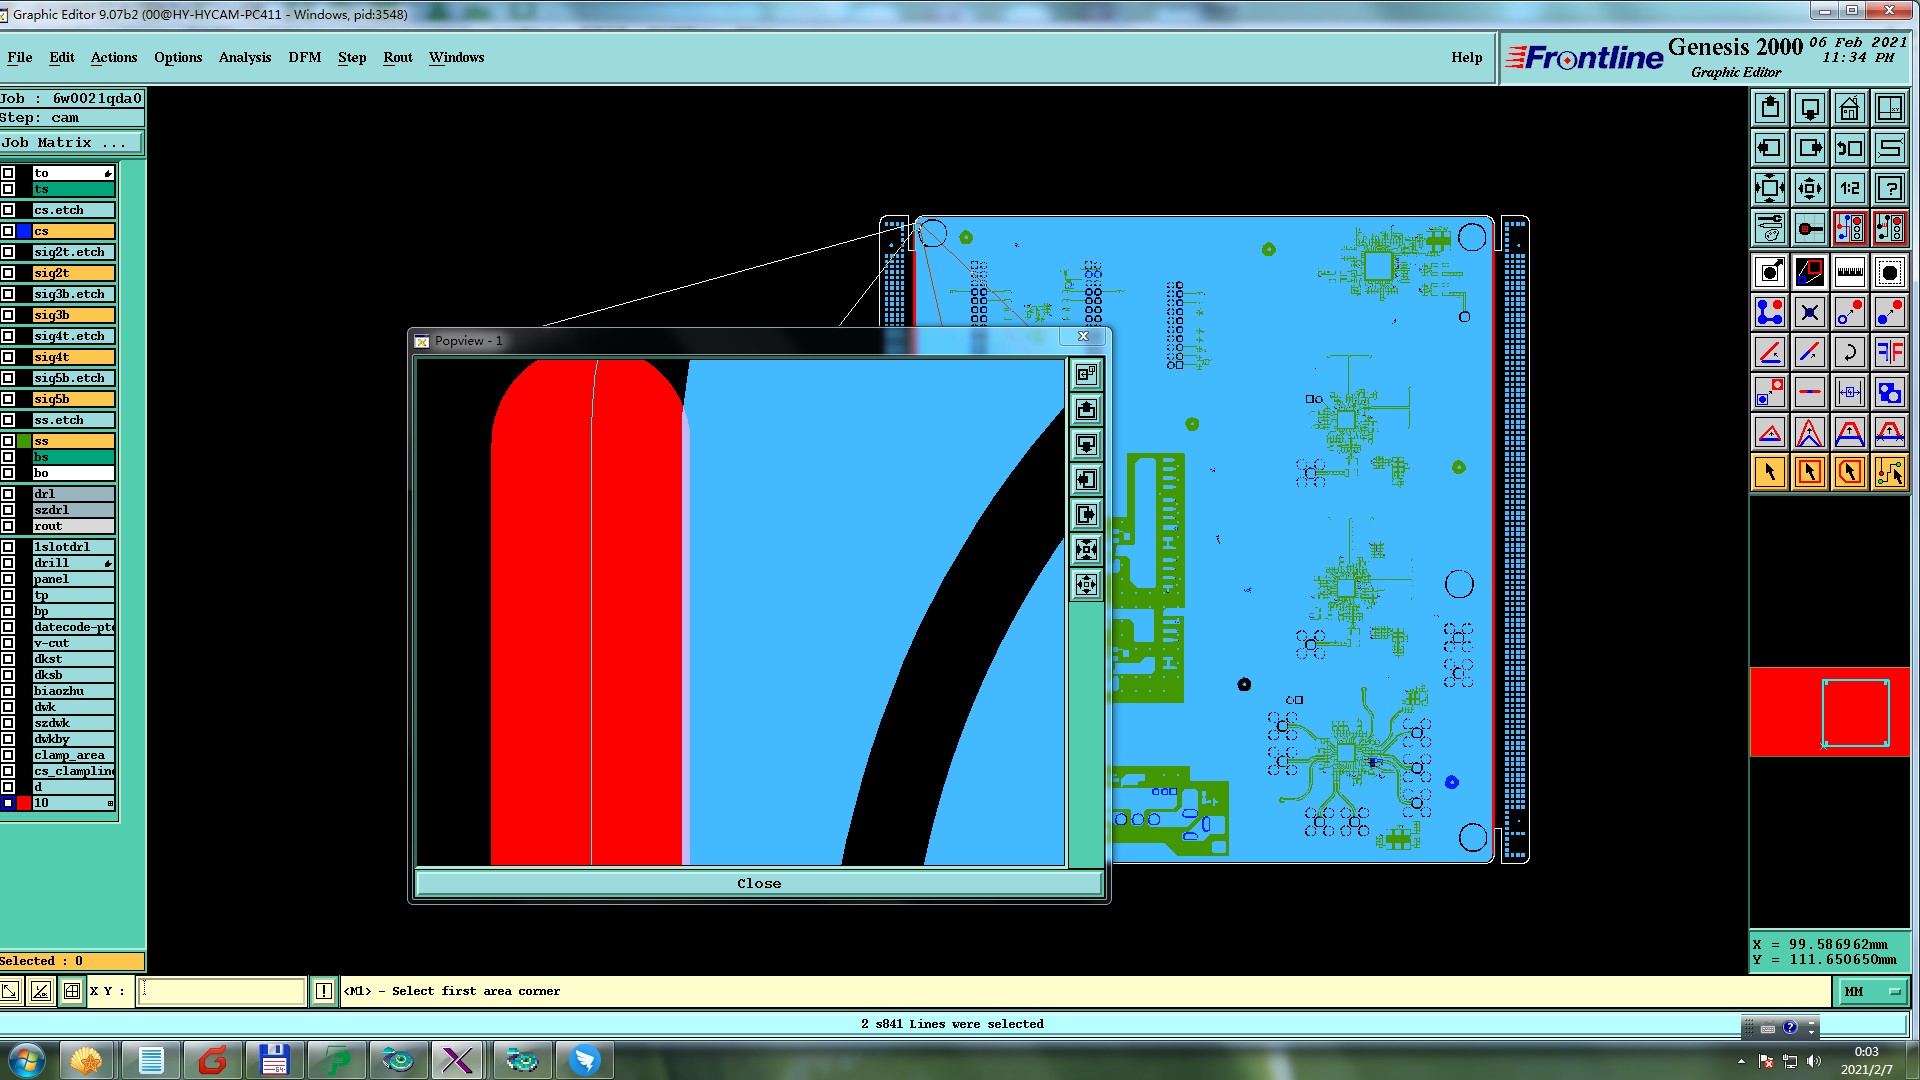
Task: Click the 1:2 zoom scale icon
Action: (1849, 188)
